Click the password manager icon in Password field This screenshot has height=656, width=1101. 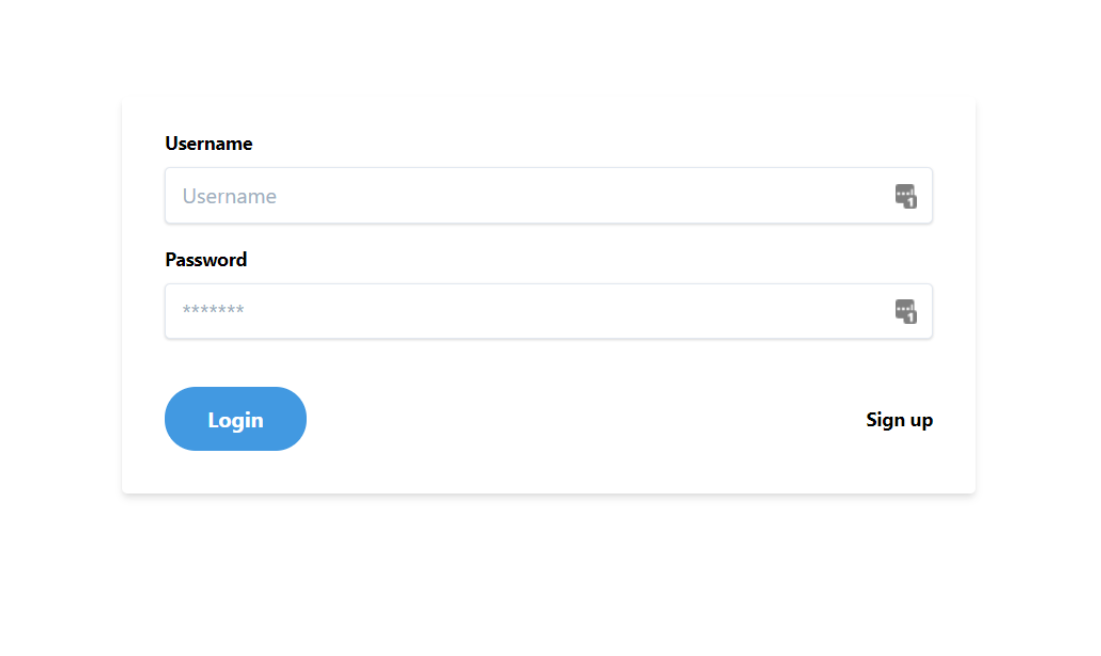905,311
